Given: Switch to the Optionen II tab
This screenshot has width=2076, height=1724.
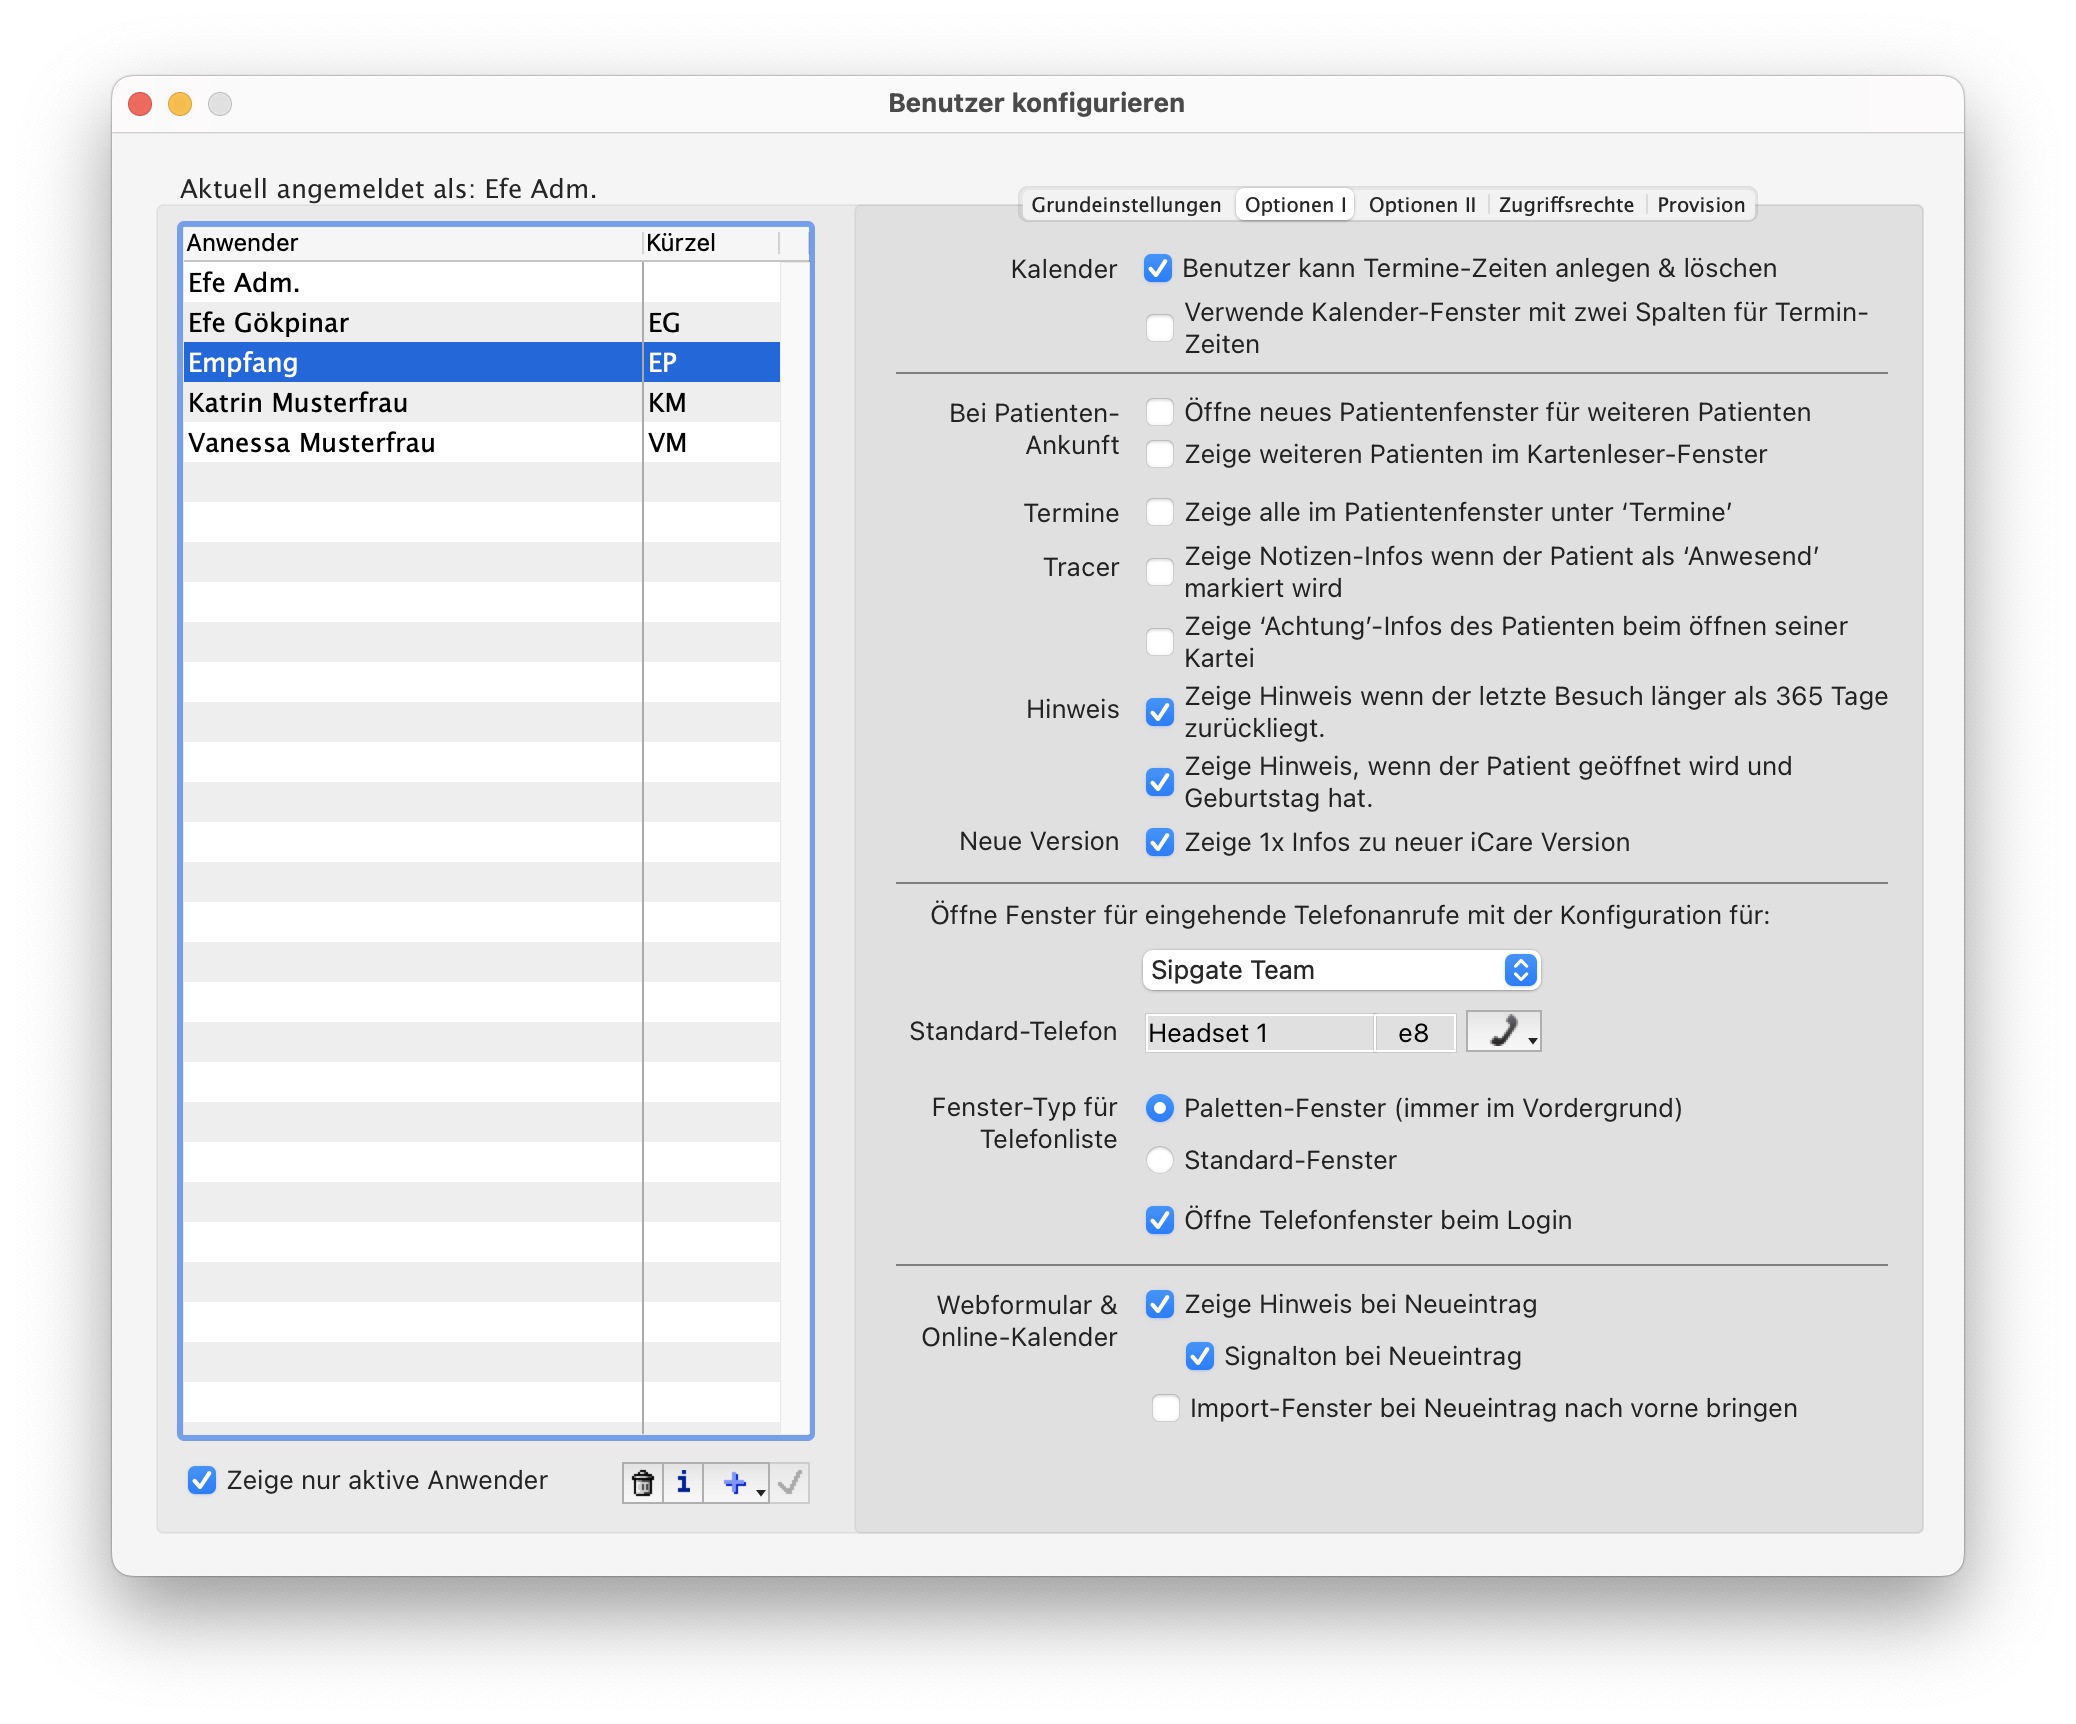Looking at the screenshot, I should pyautogui.click(x=1421, y=205).
